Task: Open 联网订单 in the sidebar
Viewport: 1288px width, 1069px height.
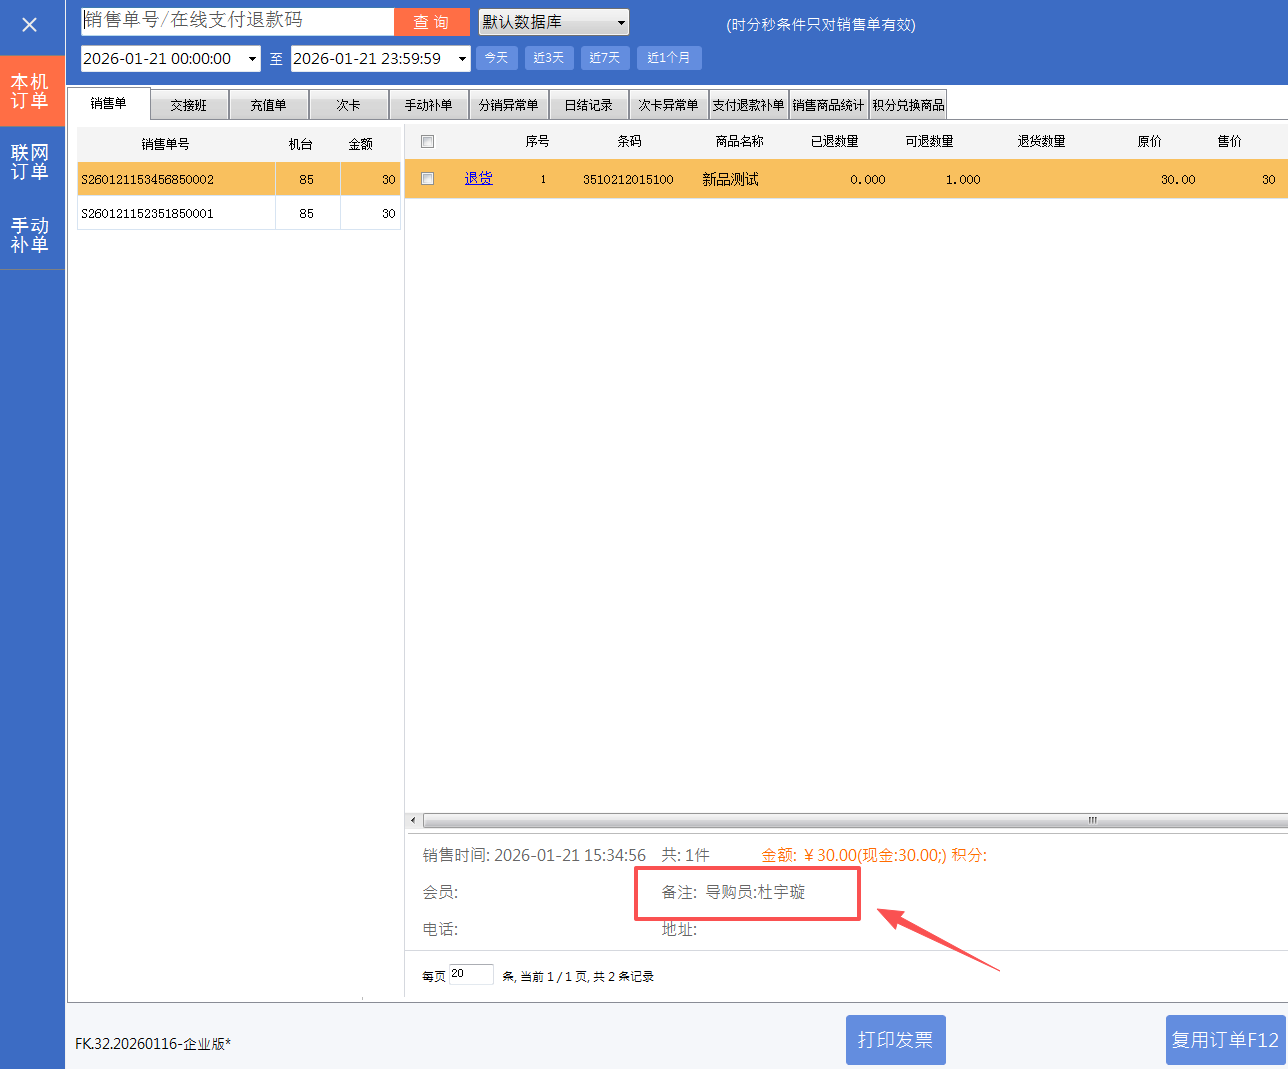Action: point(31,162)
